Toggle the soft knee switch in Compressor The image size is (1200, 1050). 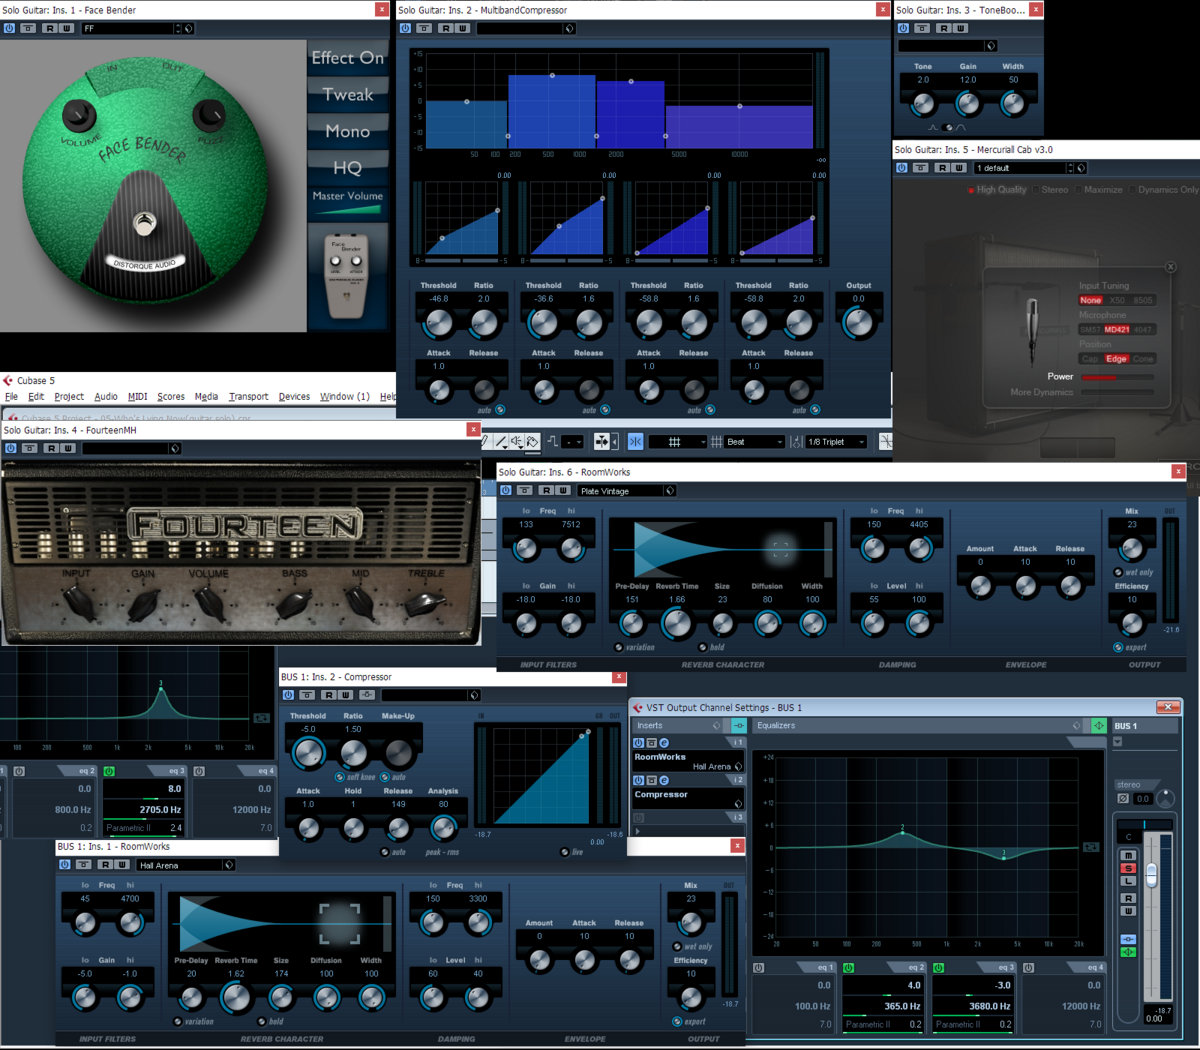pyautogui.click(x=341, y=777)
